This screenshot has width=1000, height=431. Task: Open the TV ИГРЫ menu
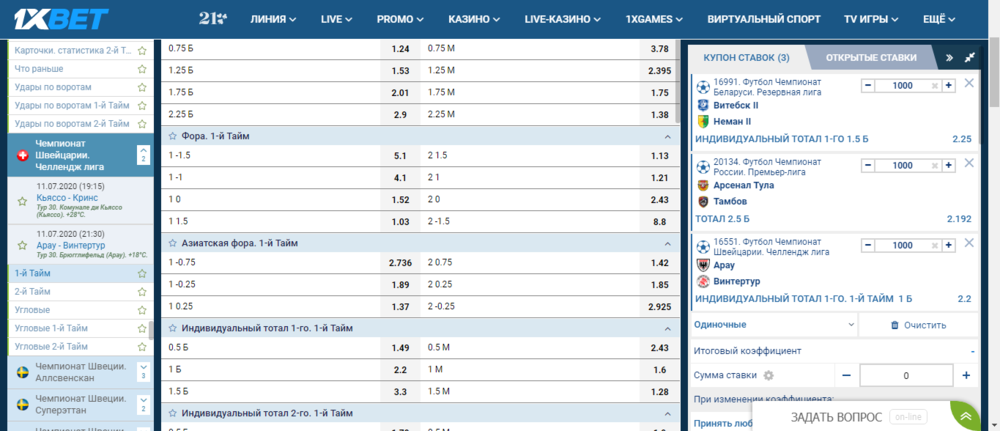(x=871, y=19)
